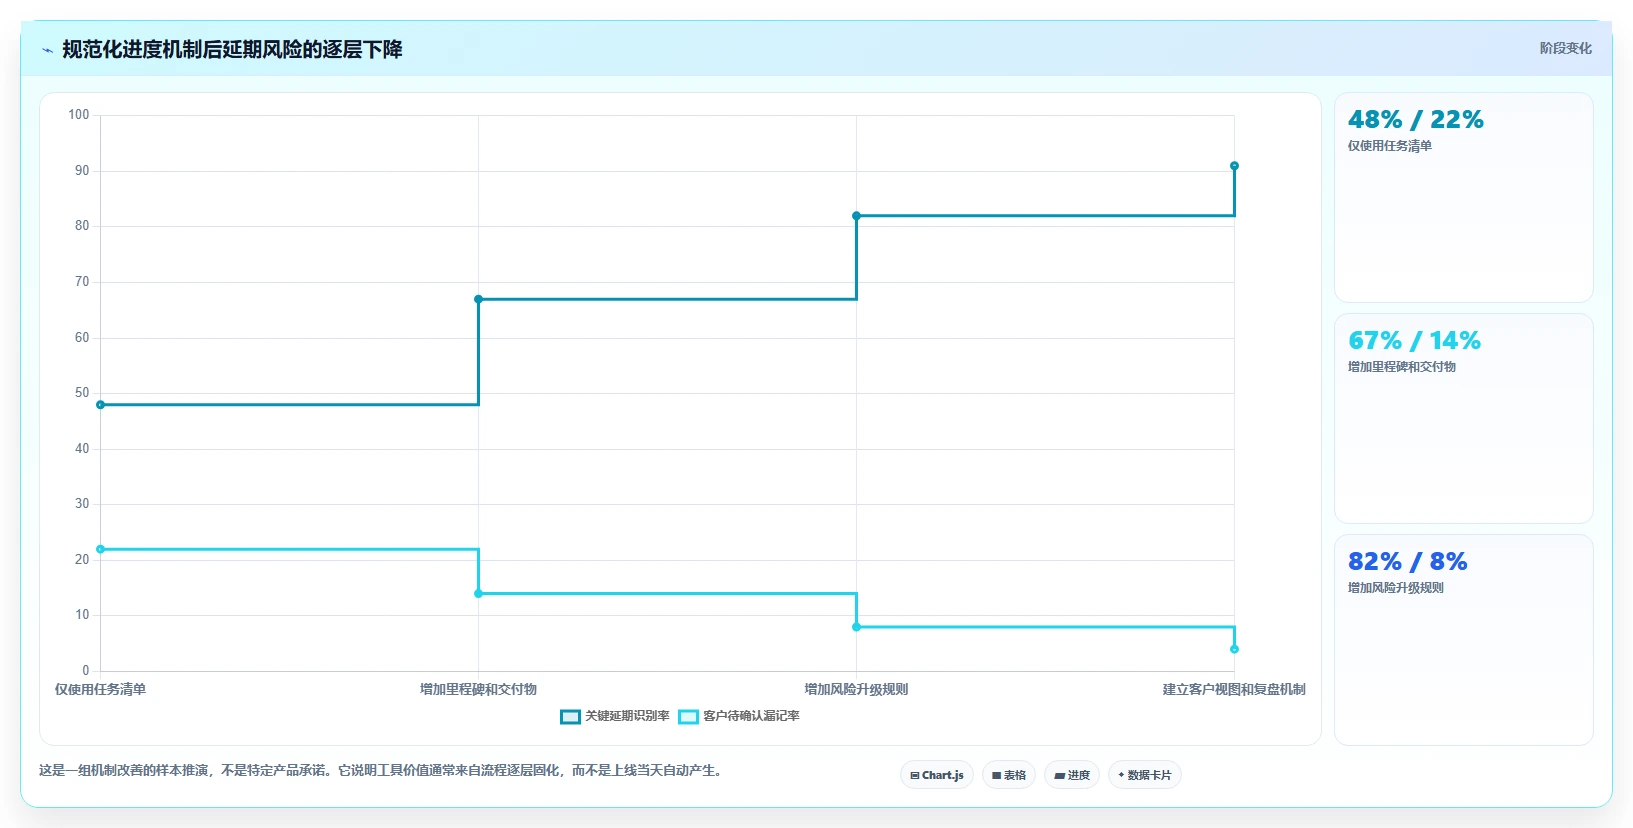Click x-axis label 建立客户视图和复盘机制
1633x828 pixels.
[1234, 690]
